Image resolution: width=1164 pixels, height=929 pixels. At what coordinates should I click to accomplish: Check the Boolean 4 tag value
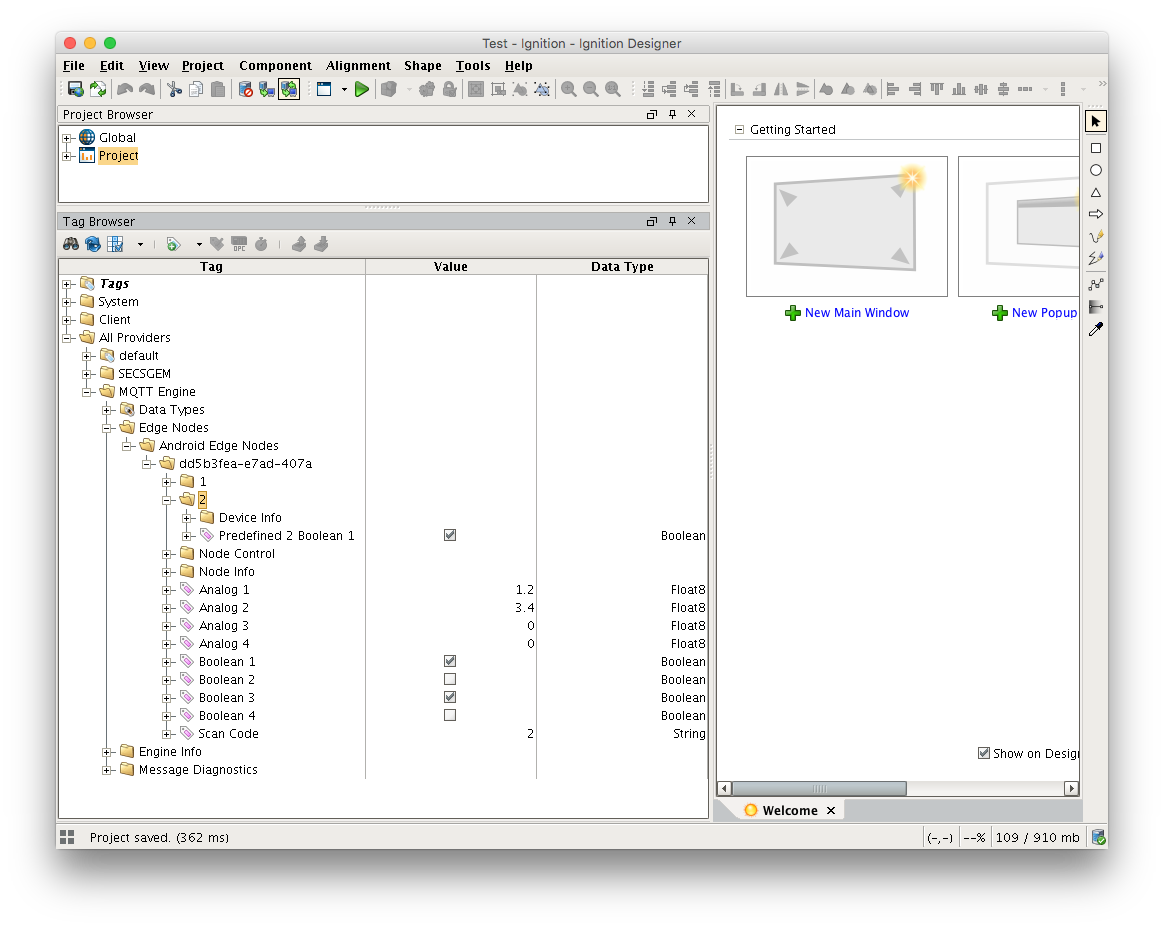coord(450,715)
